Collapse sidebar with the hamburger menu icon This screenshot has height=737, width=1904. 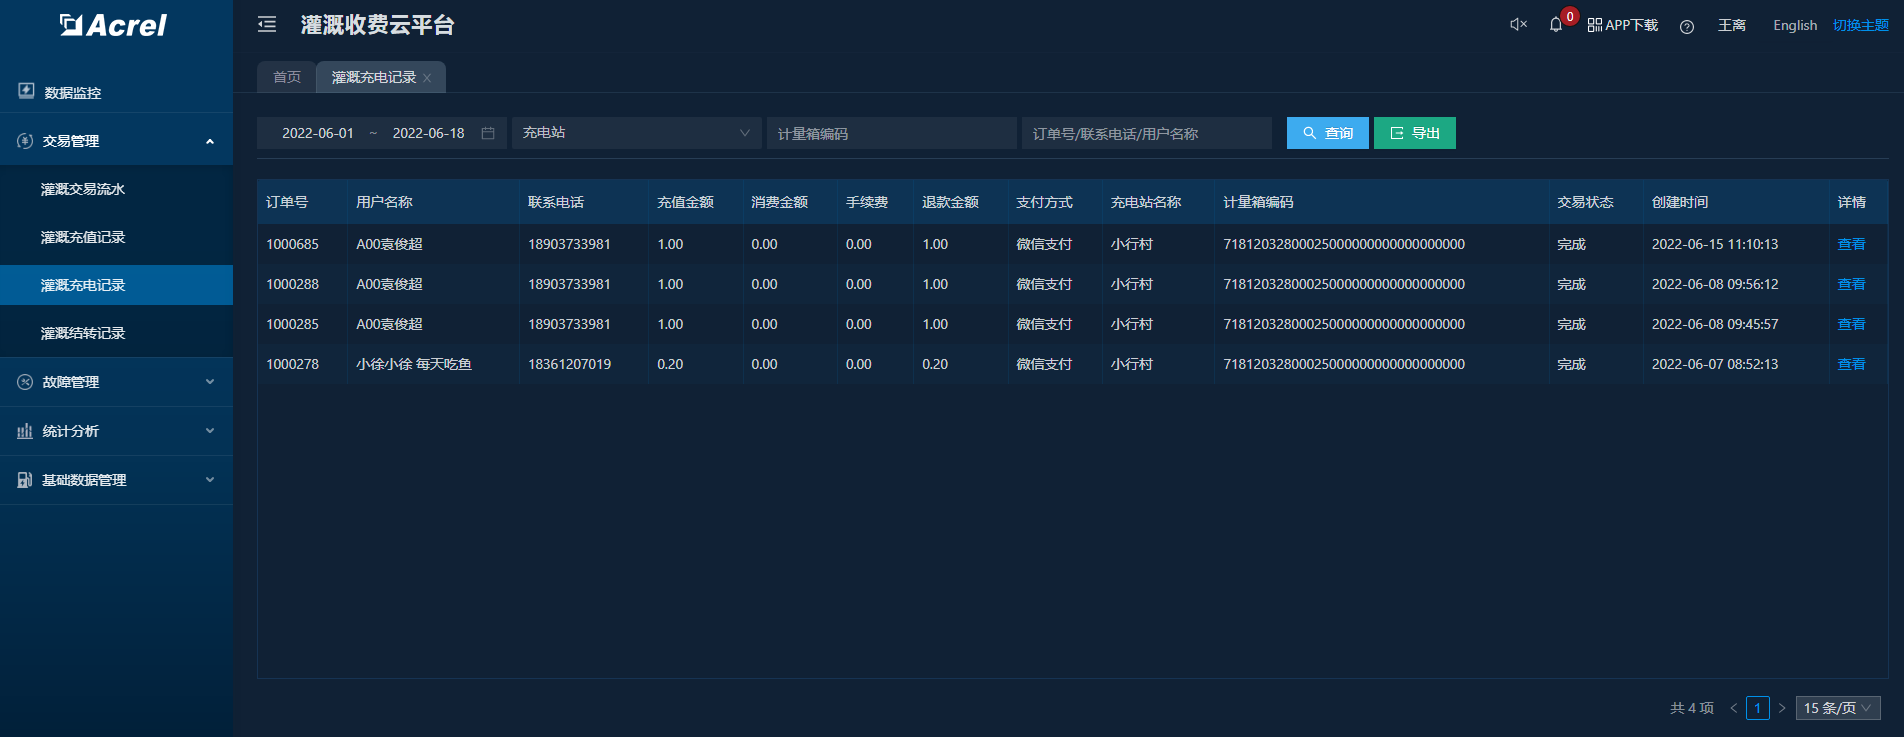point(267,25)
